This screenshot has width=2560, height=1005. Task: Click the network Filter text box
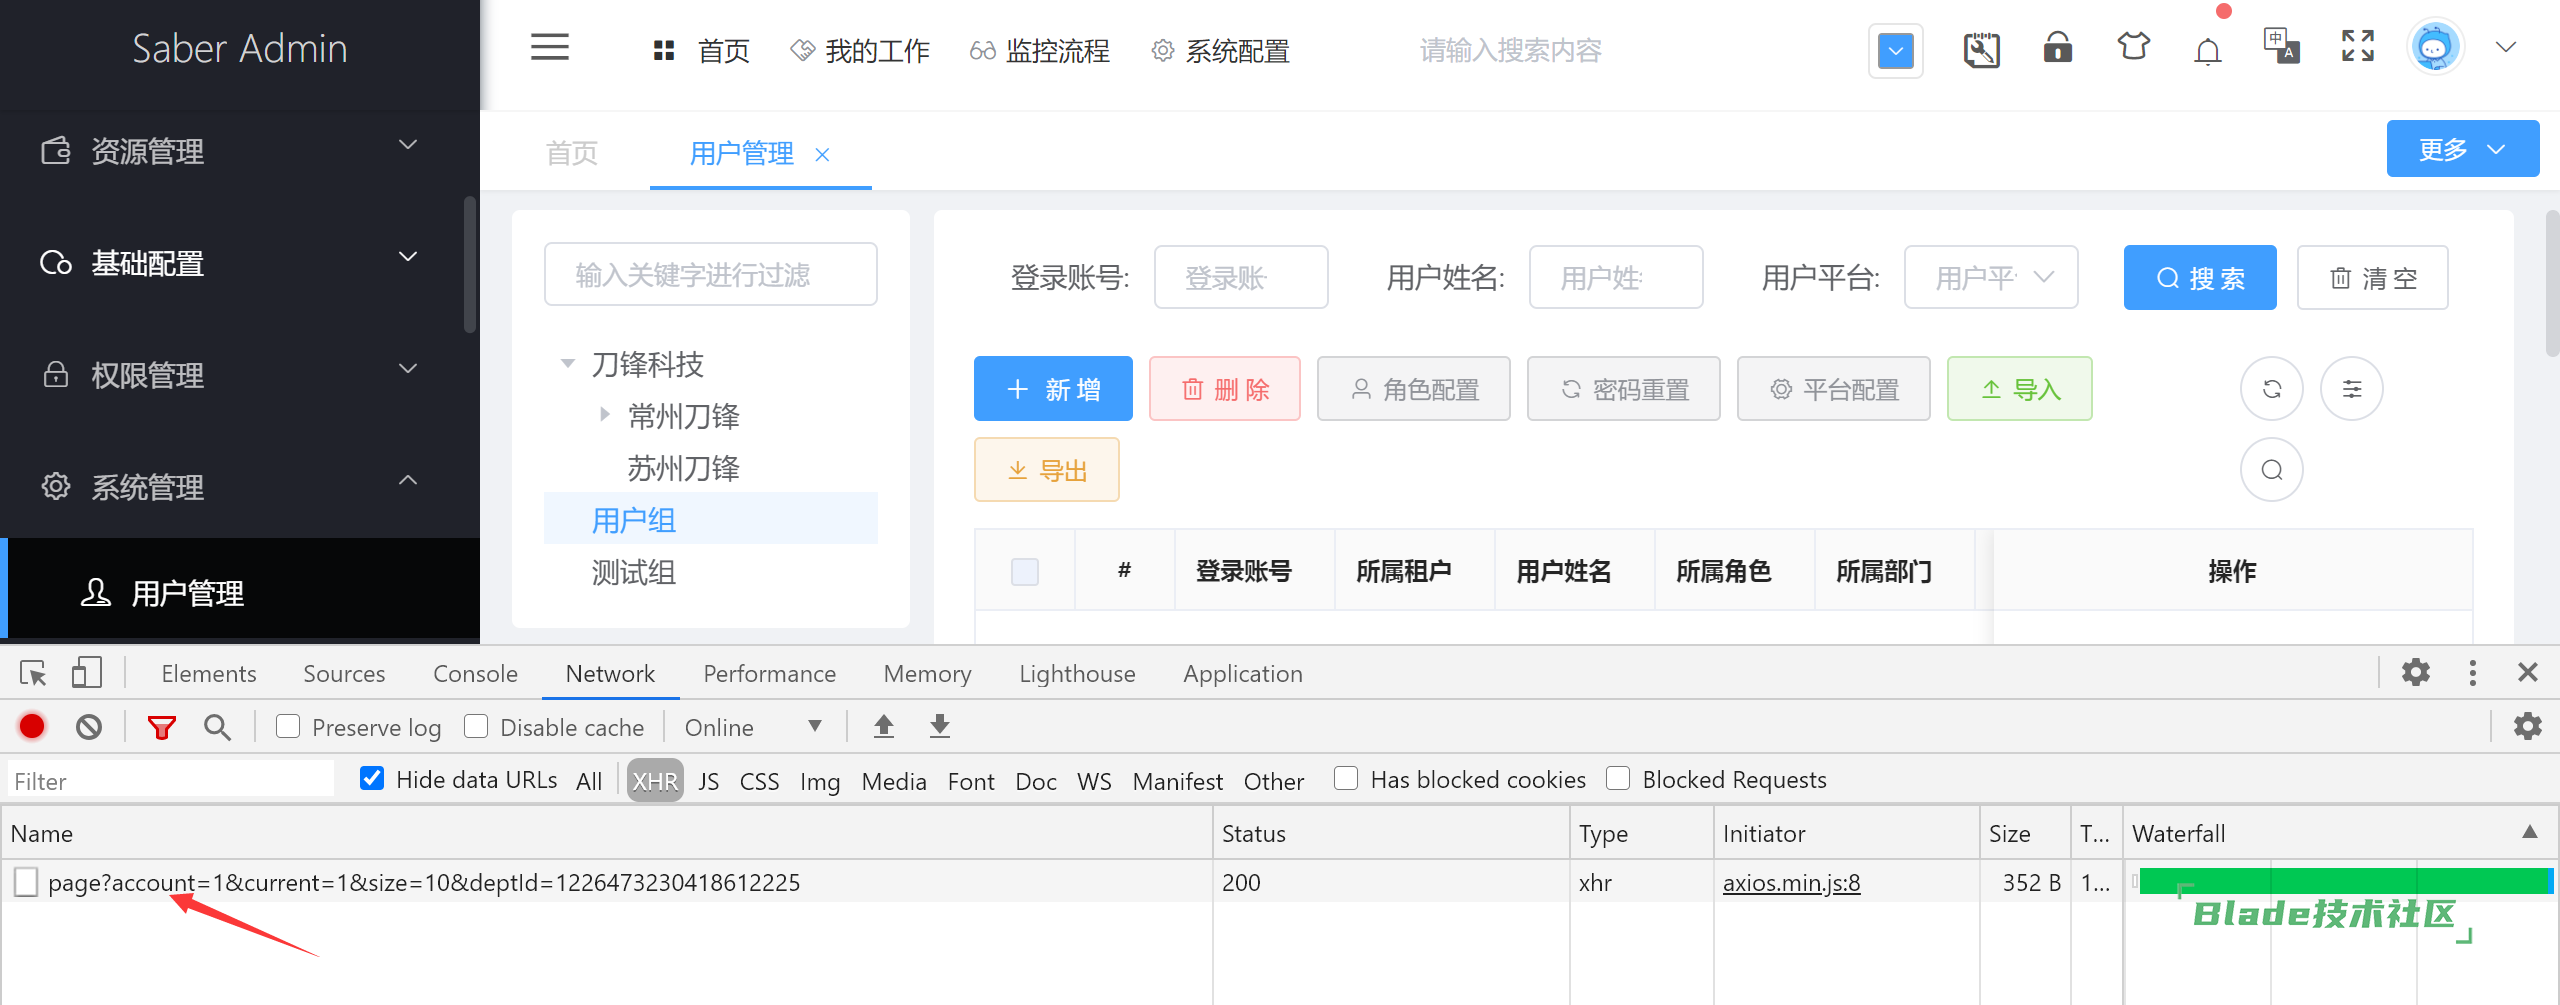(170, 781)
